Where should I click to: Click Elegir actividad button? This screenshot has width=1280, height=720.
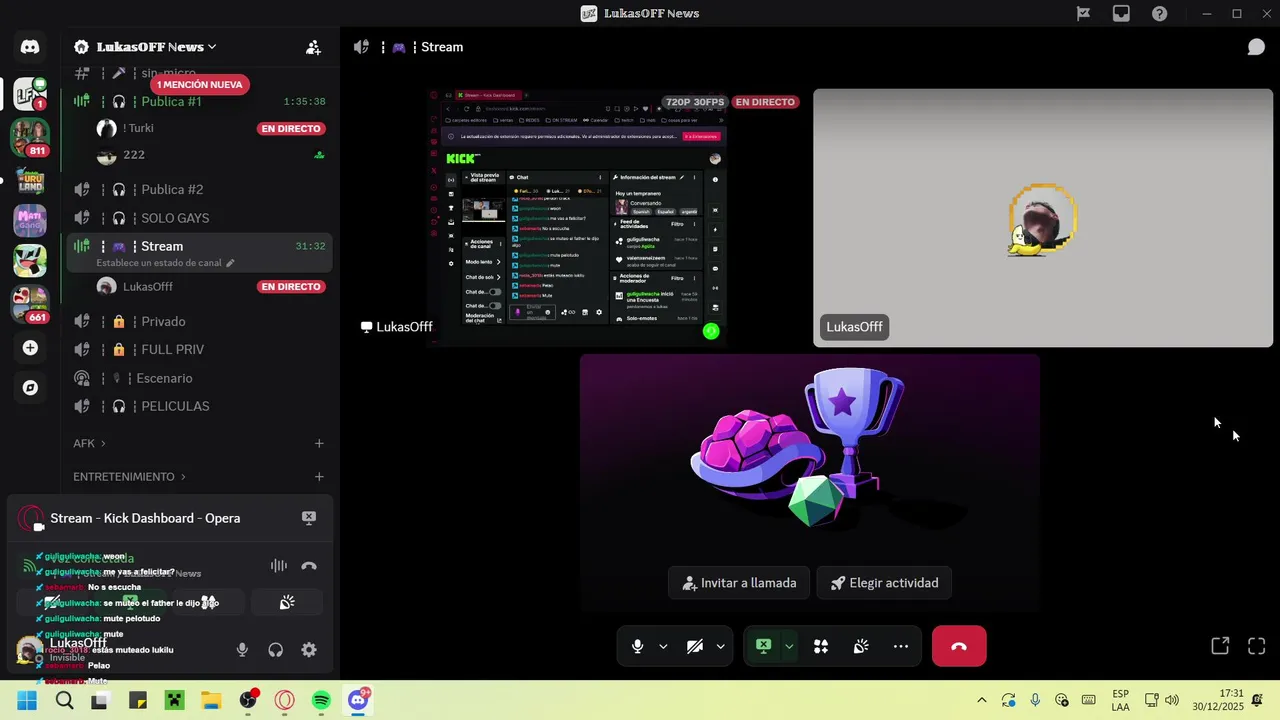point(884,583)
